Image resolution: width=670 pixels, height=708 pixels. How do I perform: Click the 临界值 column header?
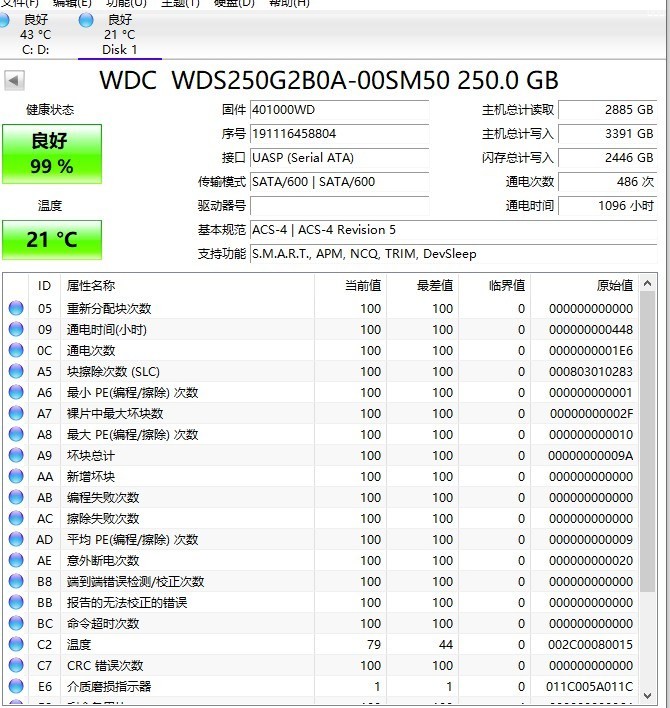click(x=494, y=285)
